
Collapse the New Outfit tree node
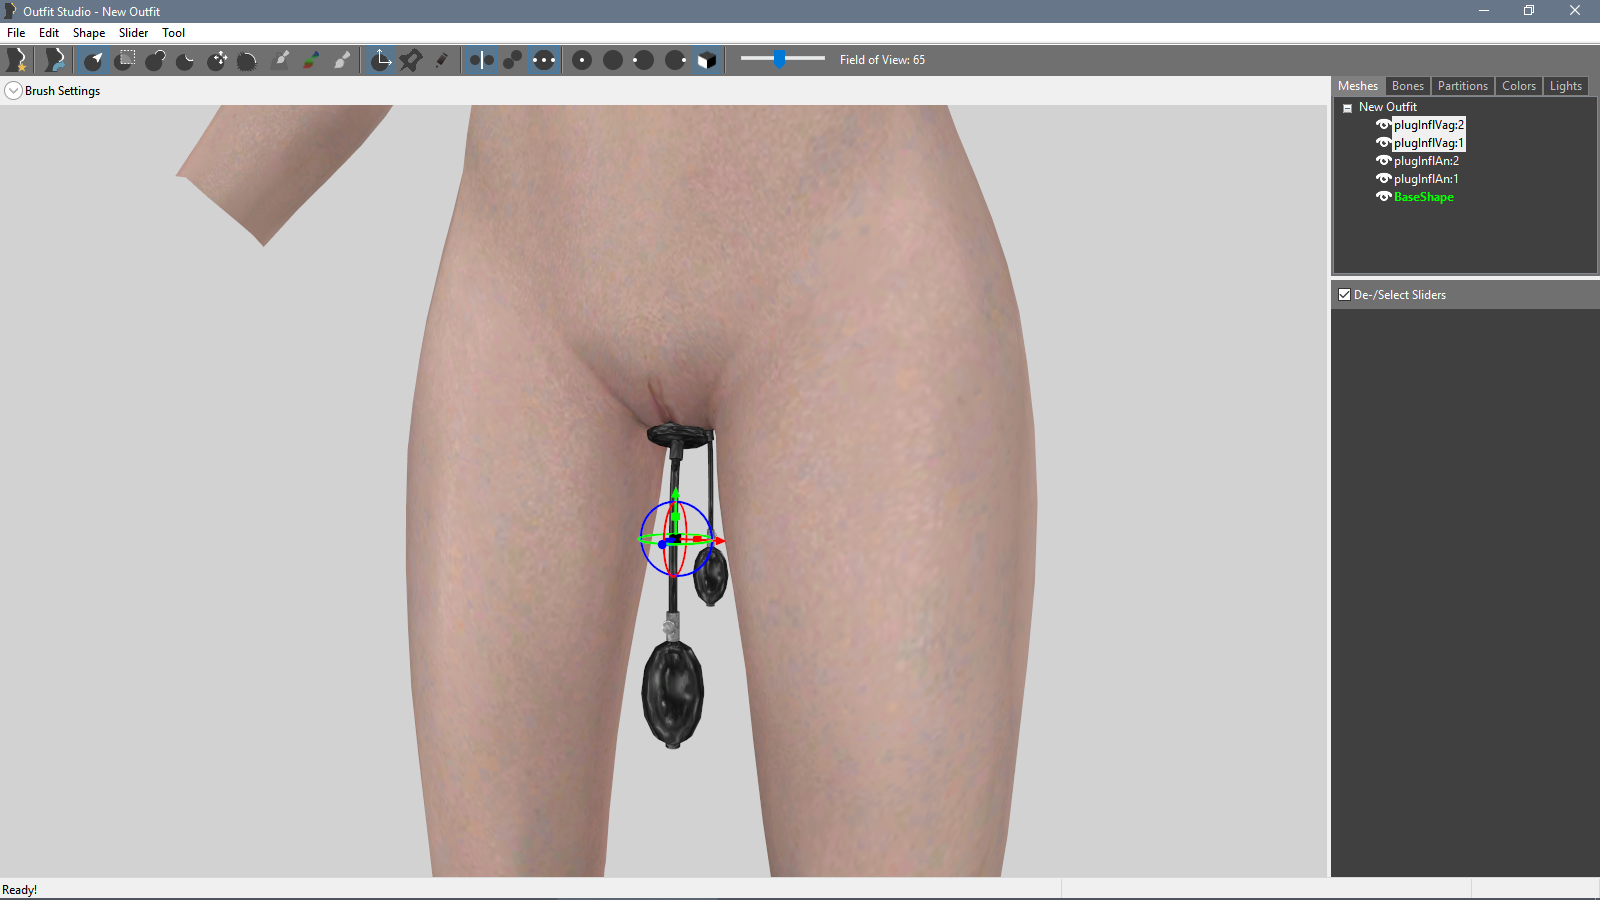[x=1347, y=108]
